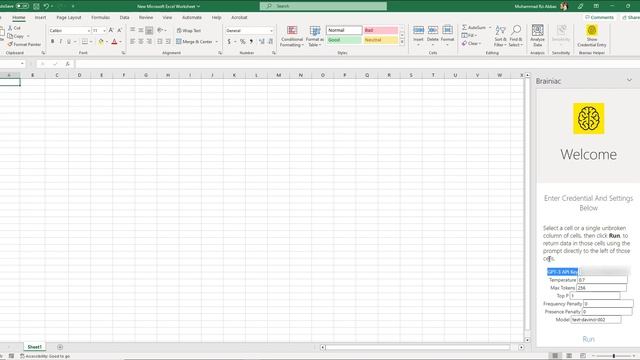Viewport: 640px width, 360px height.
Task: Open the General number format dropdown
Action: (271, 31)
